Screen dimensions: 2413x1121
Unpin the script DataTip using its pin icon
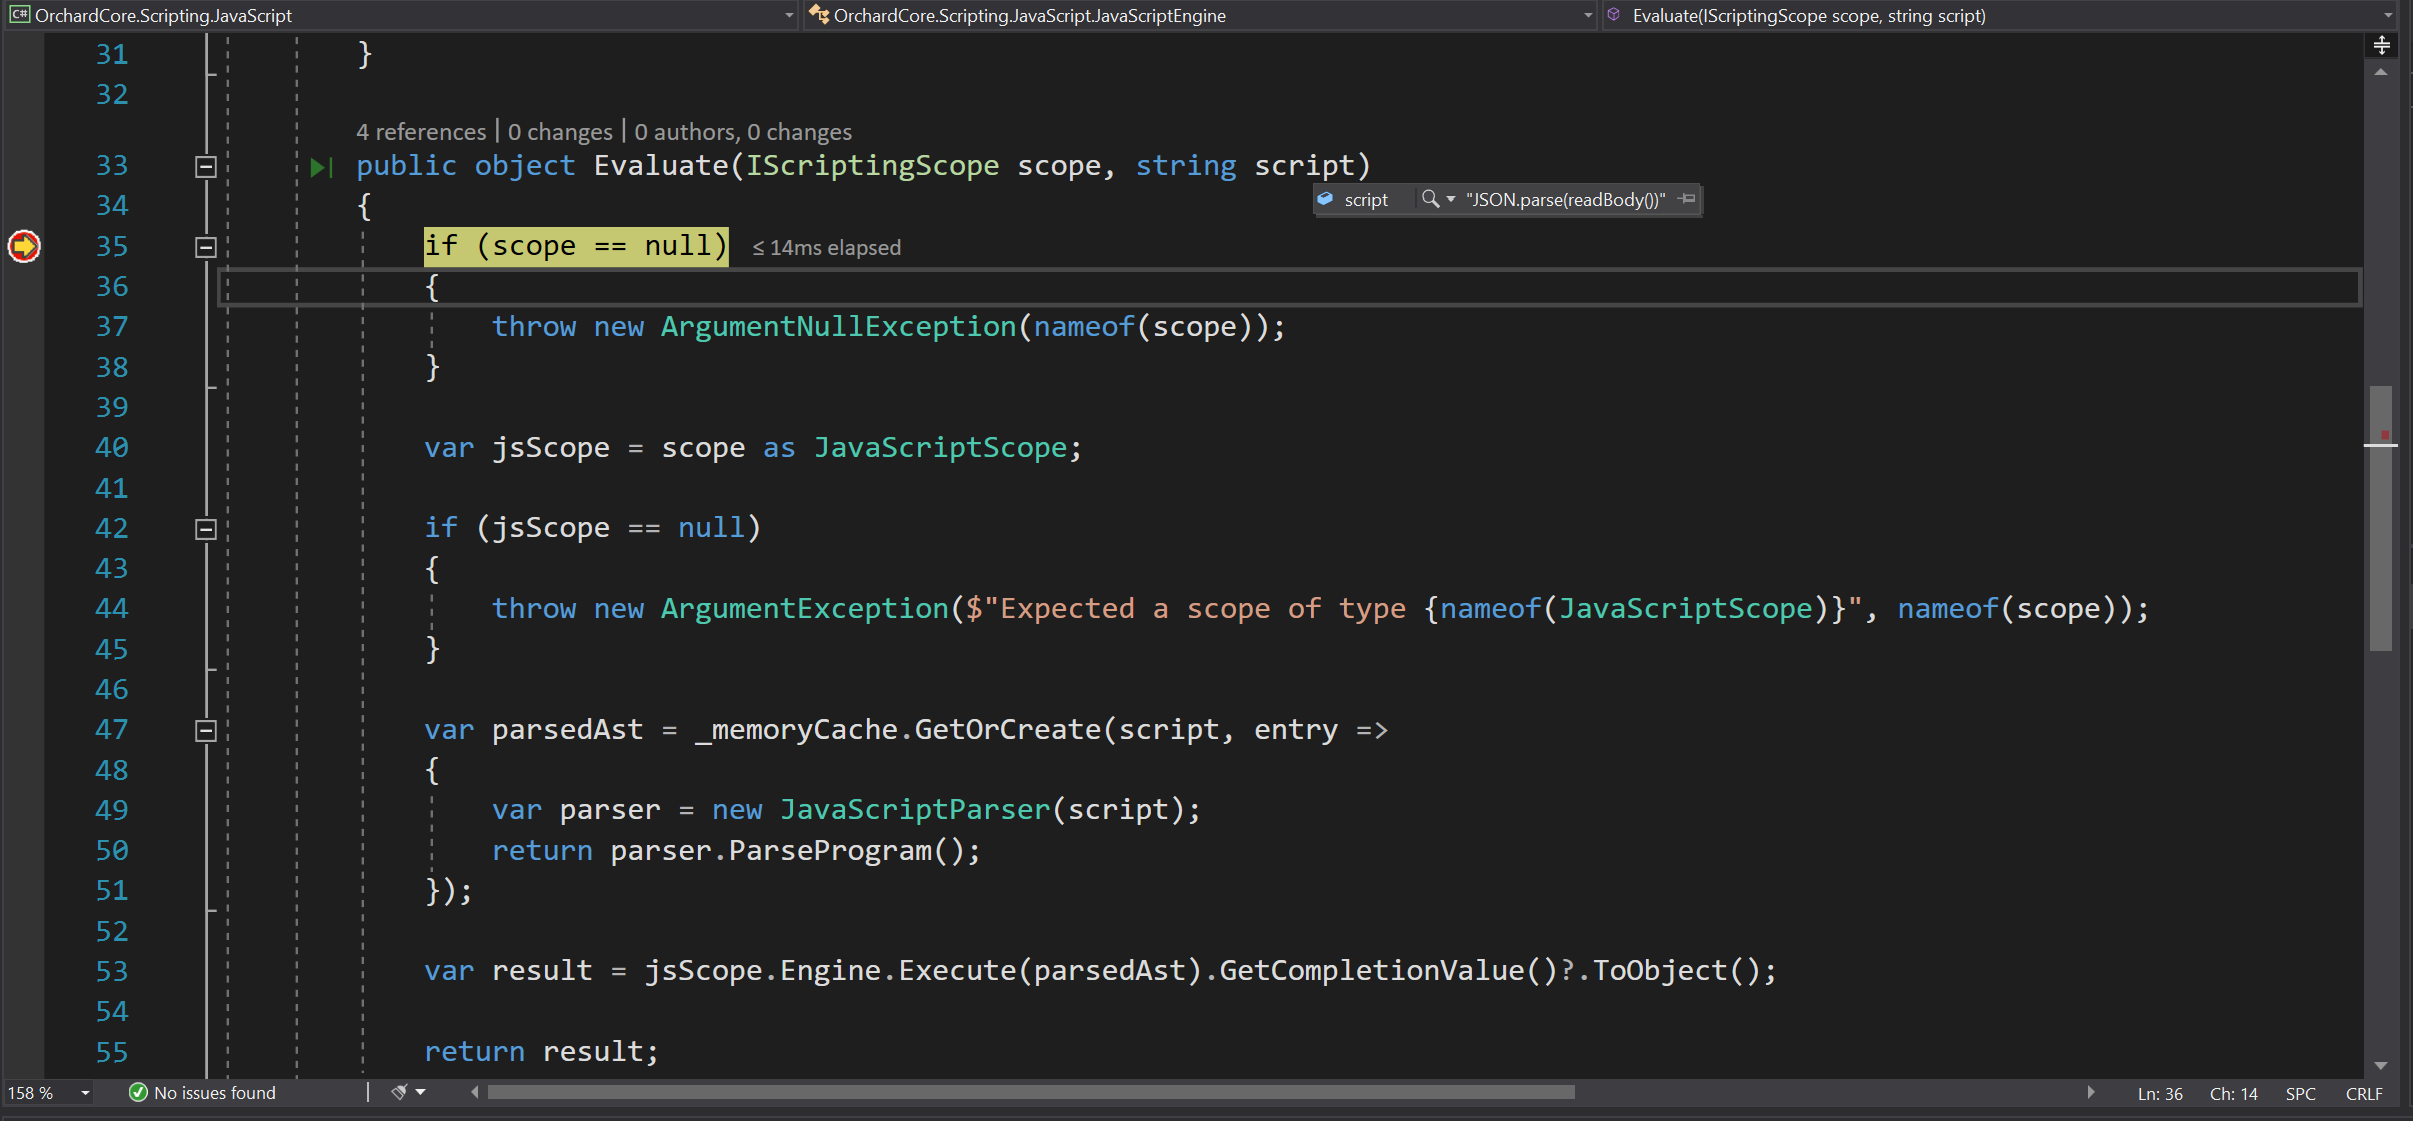click(1685, 199)
